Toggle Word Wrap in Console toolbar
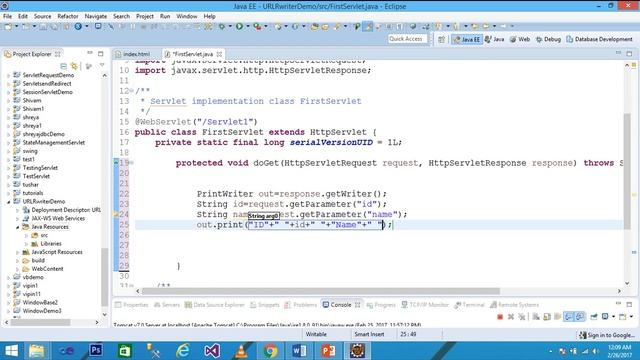 (x=558, y=317)
